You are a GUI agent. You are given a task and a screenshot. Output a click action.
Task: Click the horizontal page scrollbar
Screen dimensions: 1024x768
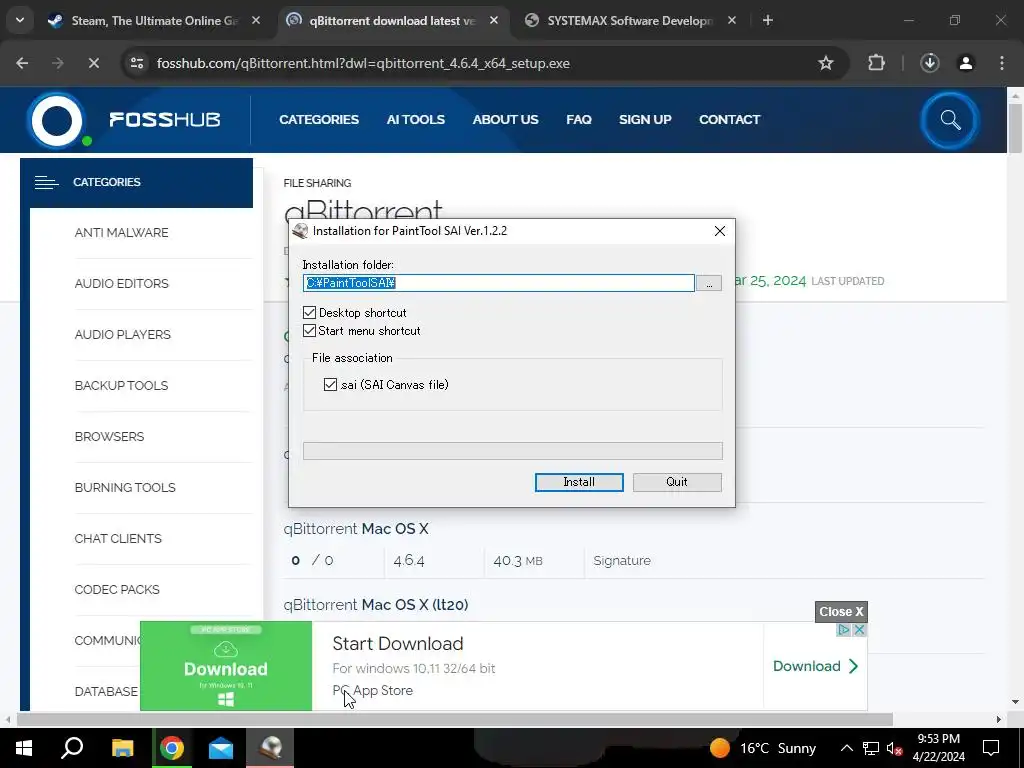coord(455,719)
